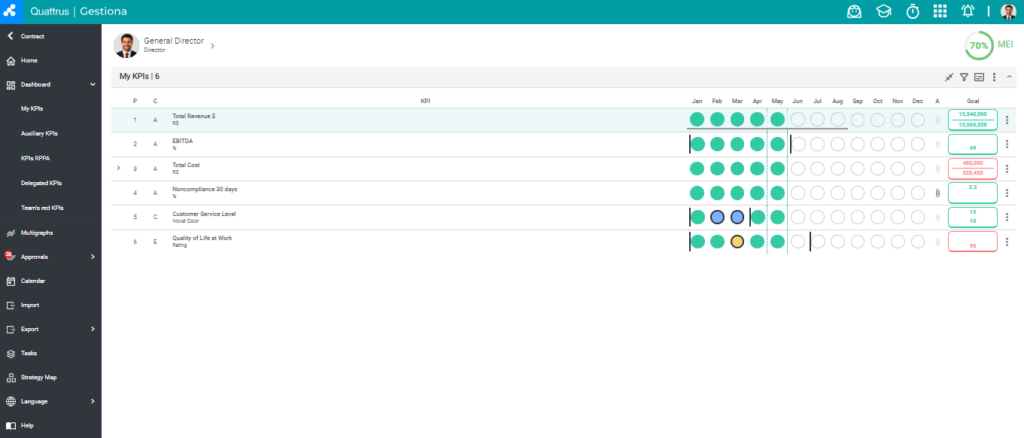Open Auxiliary KPIs in sidebar

pyautogui.click(x=39, y=133)
